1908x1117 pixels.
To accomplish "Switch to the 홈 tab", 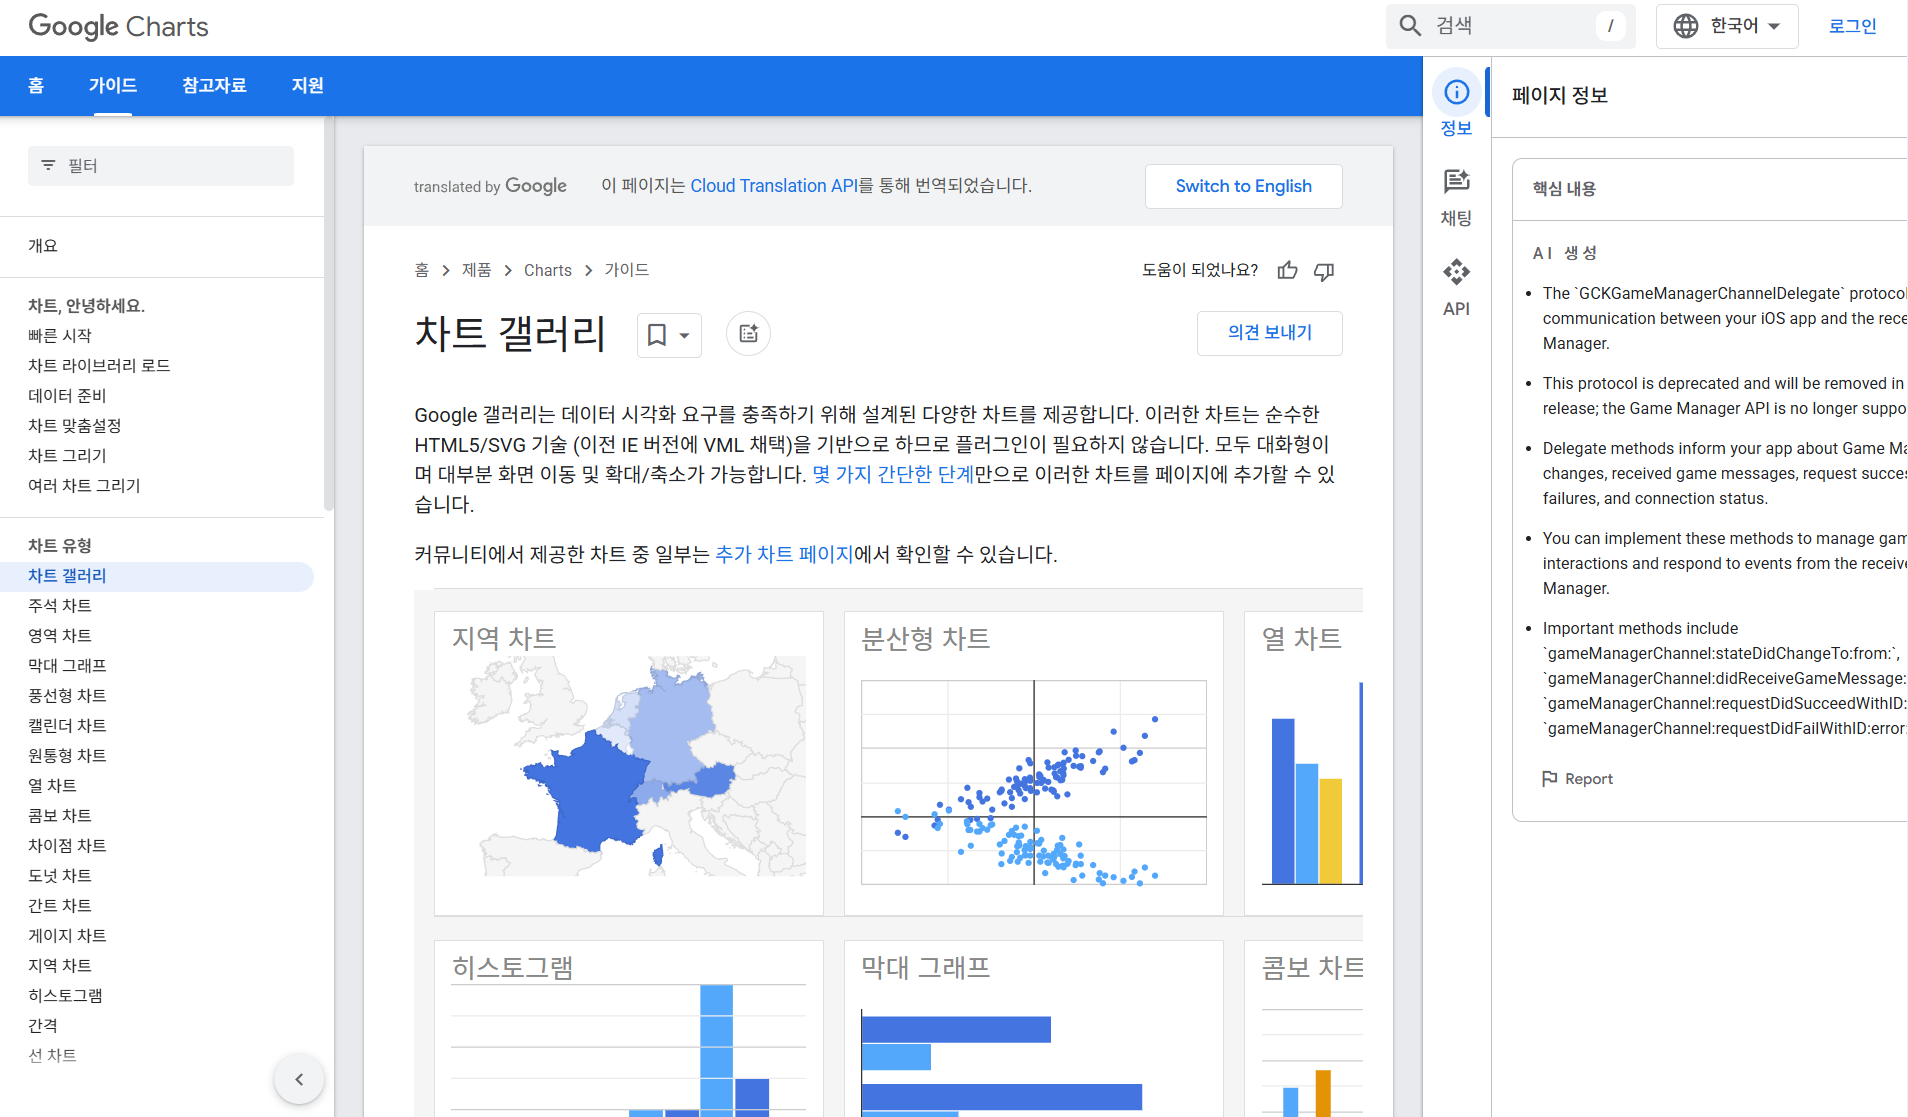I will [x=36, y=86].
